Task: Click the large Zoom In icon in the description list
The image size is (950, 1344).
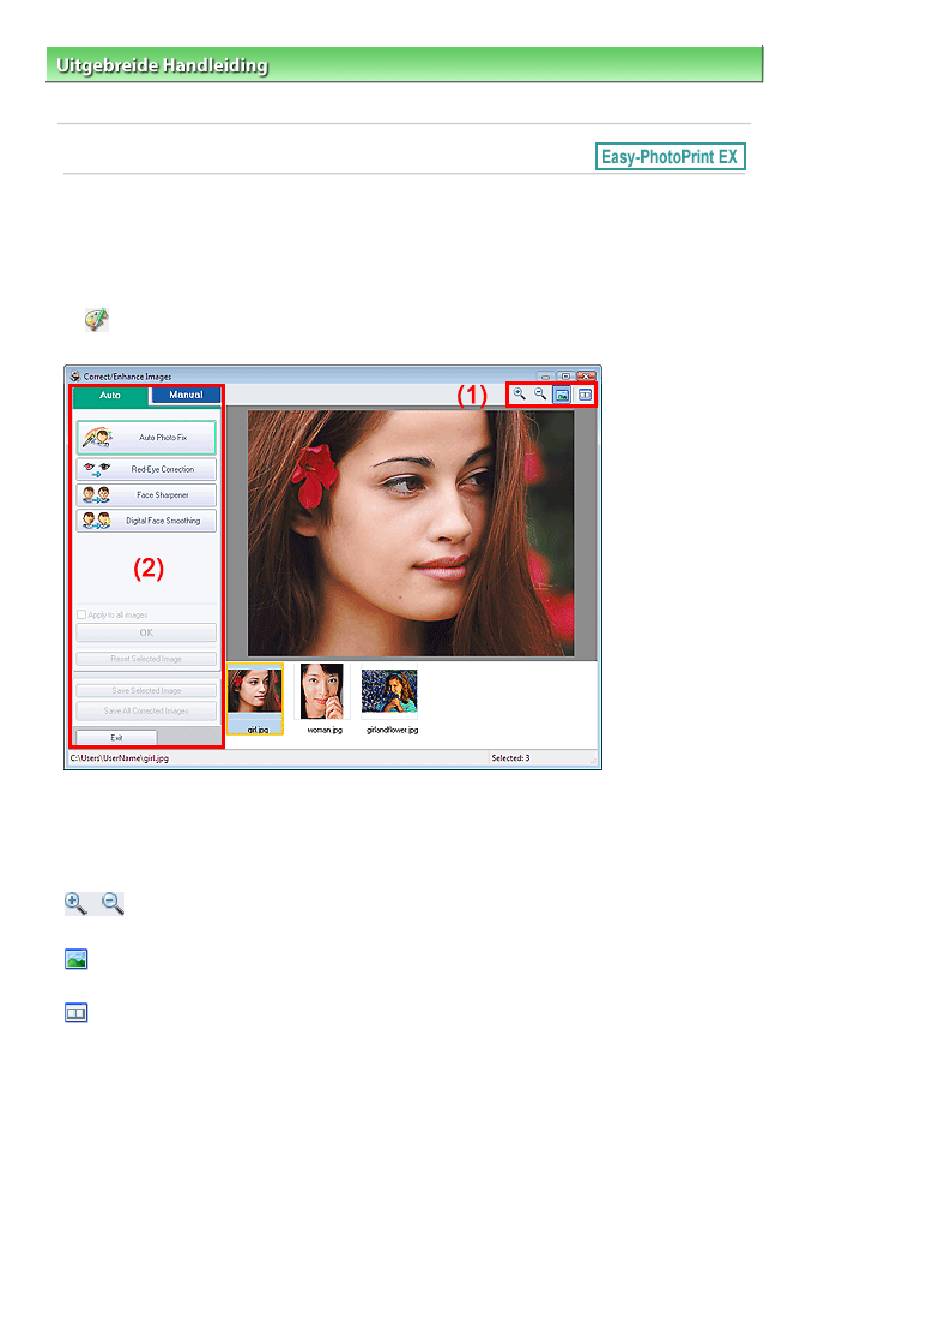Action: [76, 904]
